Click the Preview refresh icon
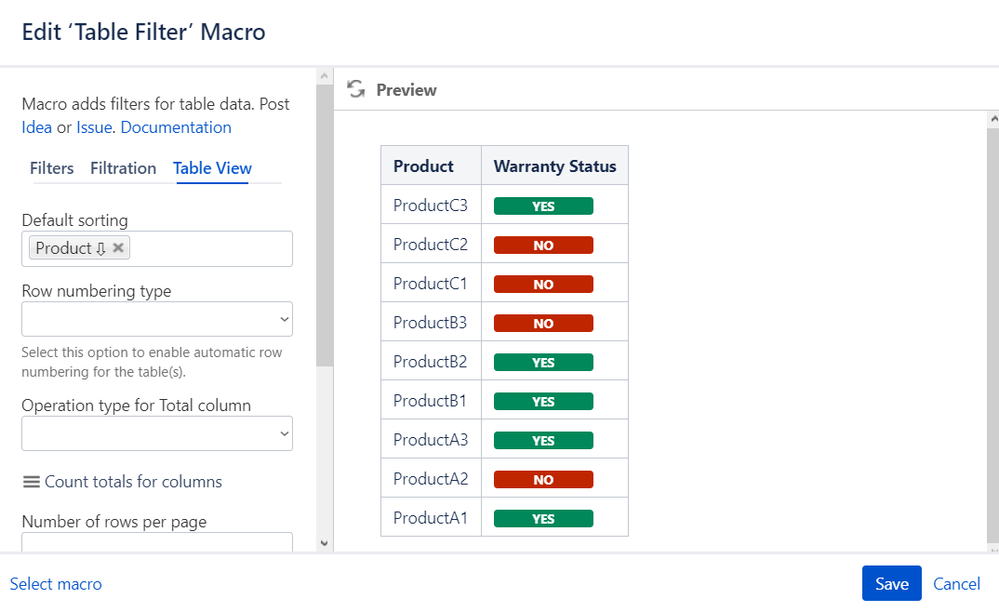Screen dimensions: 999x611 click(x=356, y=90)
